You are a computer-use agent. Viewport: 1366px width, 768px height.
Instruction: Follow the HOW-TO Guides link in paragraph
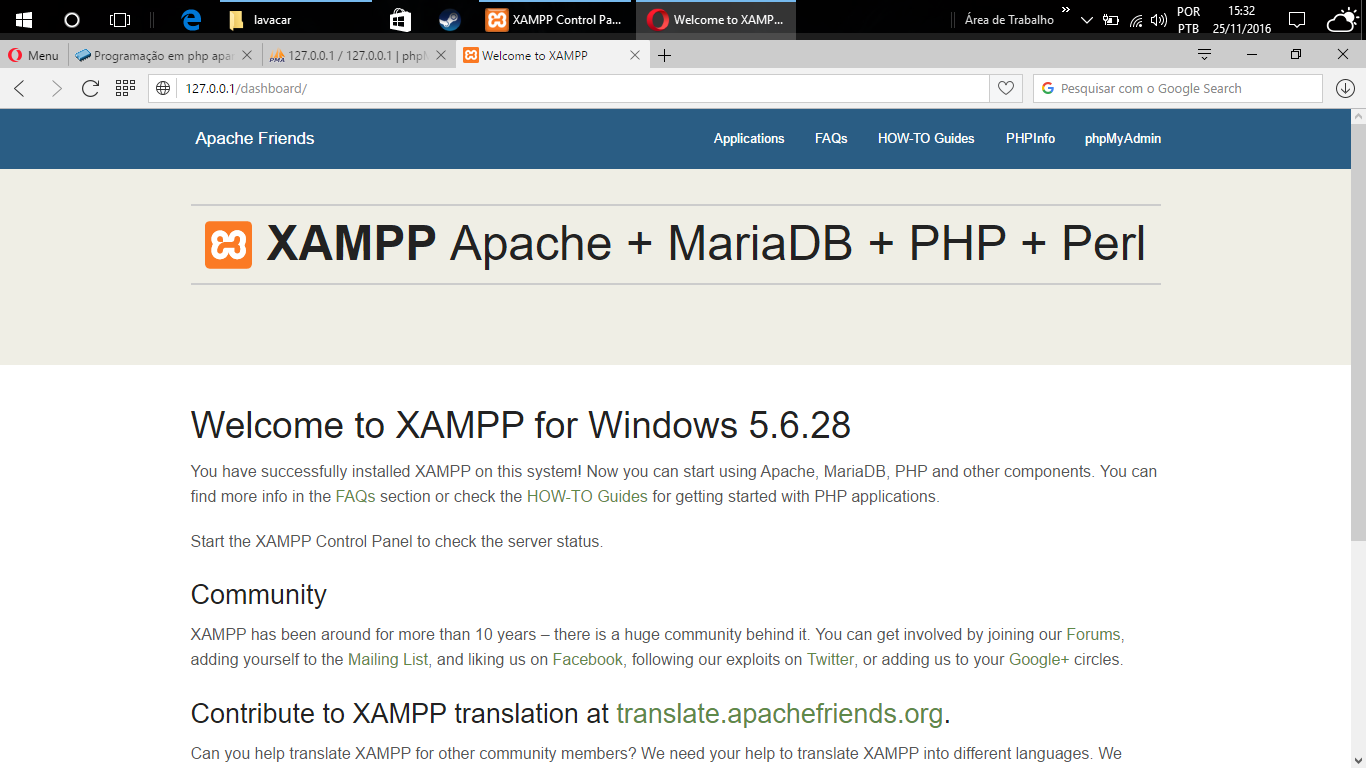pyautogui.click(x=587, y=496)
